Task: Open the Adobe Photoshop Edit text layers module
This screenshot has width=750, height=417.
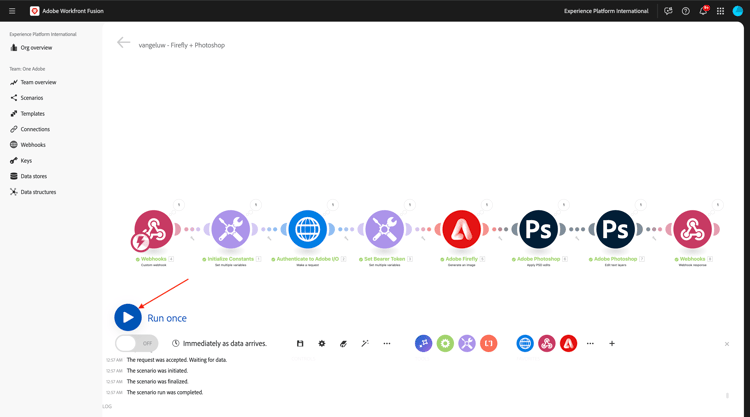Action: coord(616,229)
